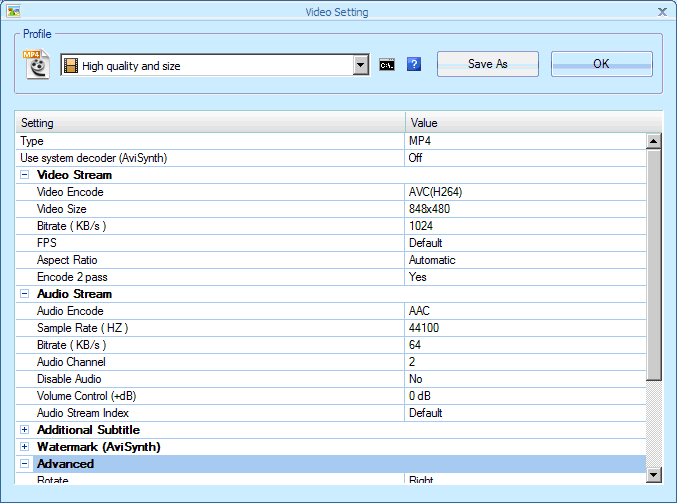Click the vertical scrollbar thumb
The width and height of the screenshot is (677, 503).
[654, 265]
